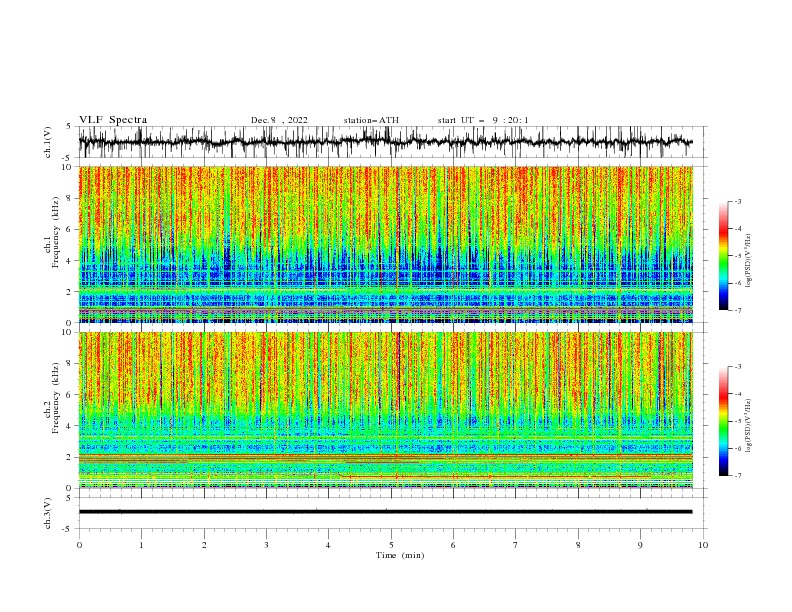Click the ch.1 color bar log(PSD) label
Image resolution: width=792 pixels, height=612 pixels.
click(x=748, y=261)
